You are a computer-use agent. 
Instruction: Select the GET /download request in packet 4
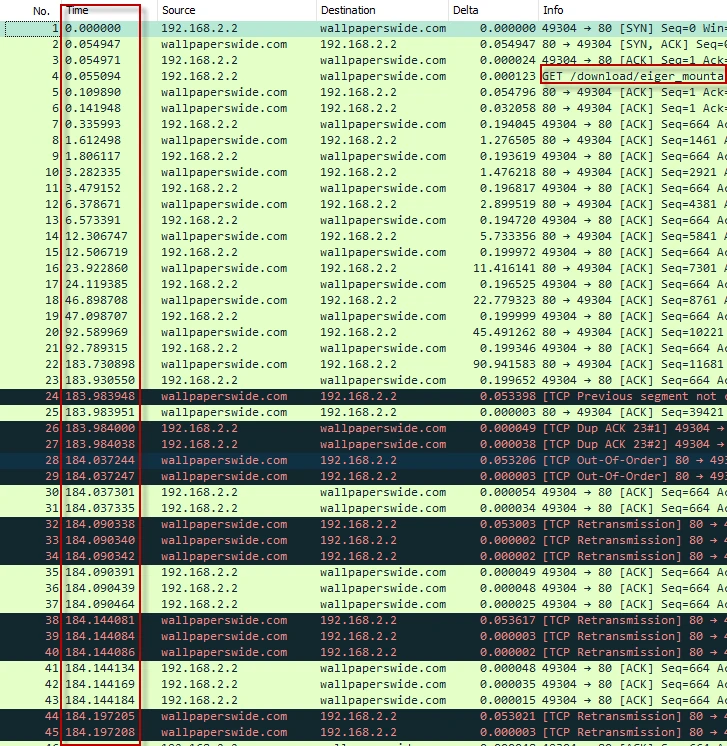(x=632, y=76)
